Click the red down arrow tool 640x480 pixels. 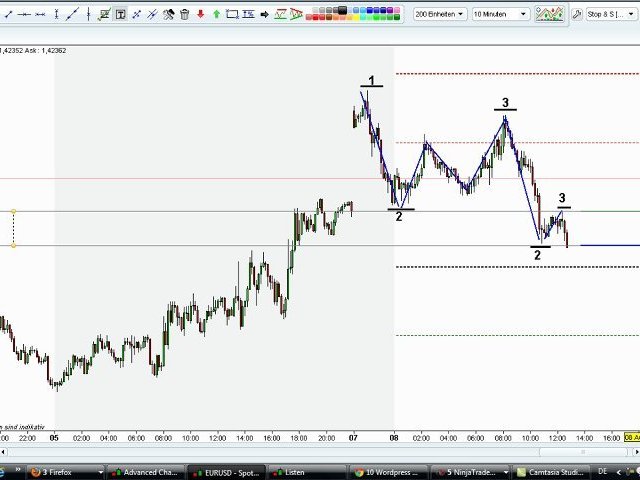201,14
